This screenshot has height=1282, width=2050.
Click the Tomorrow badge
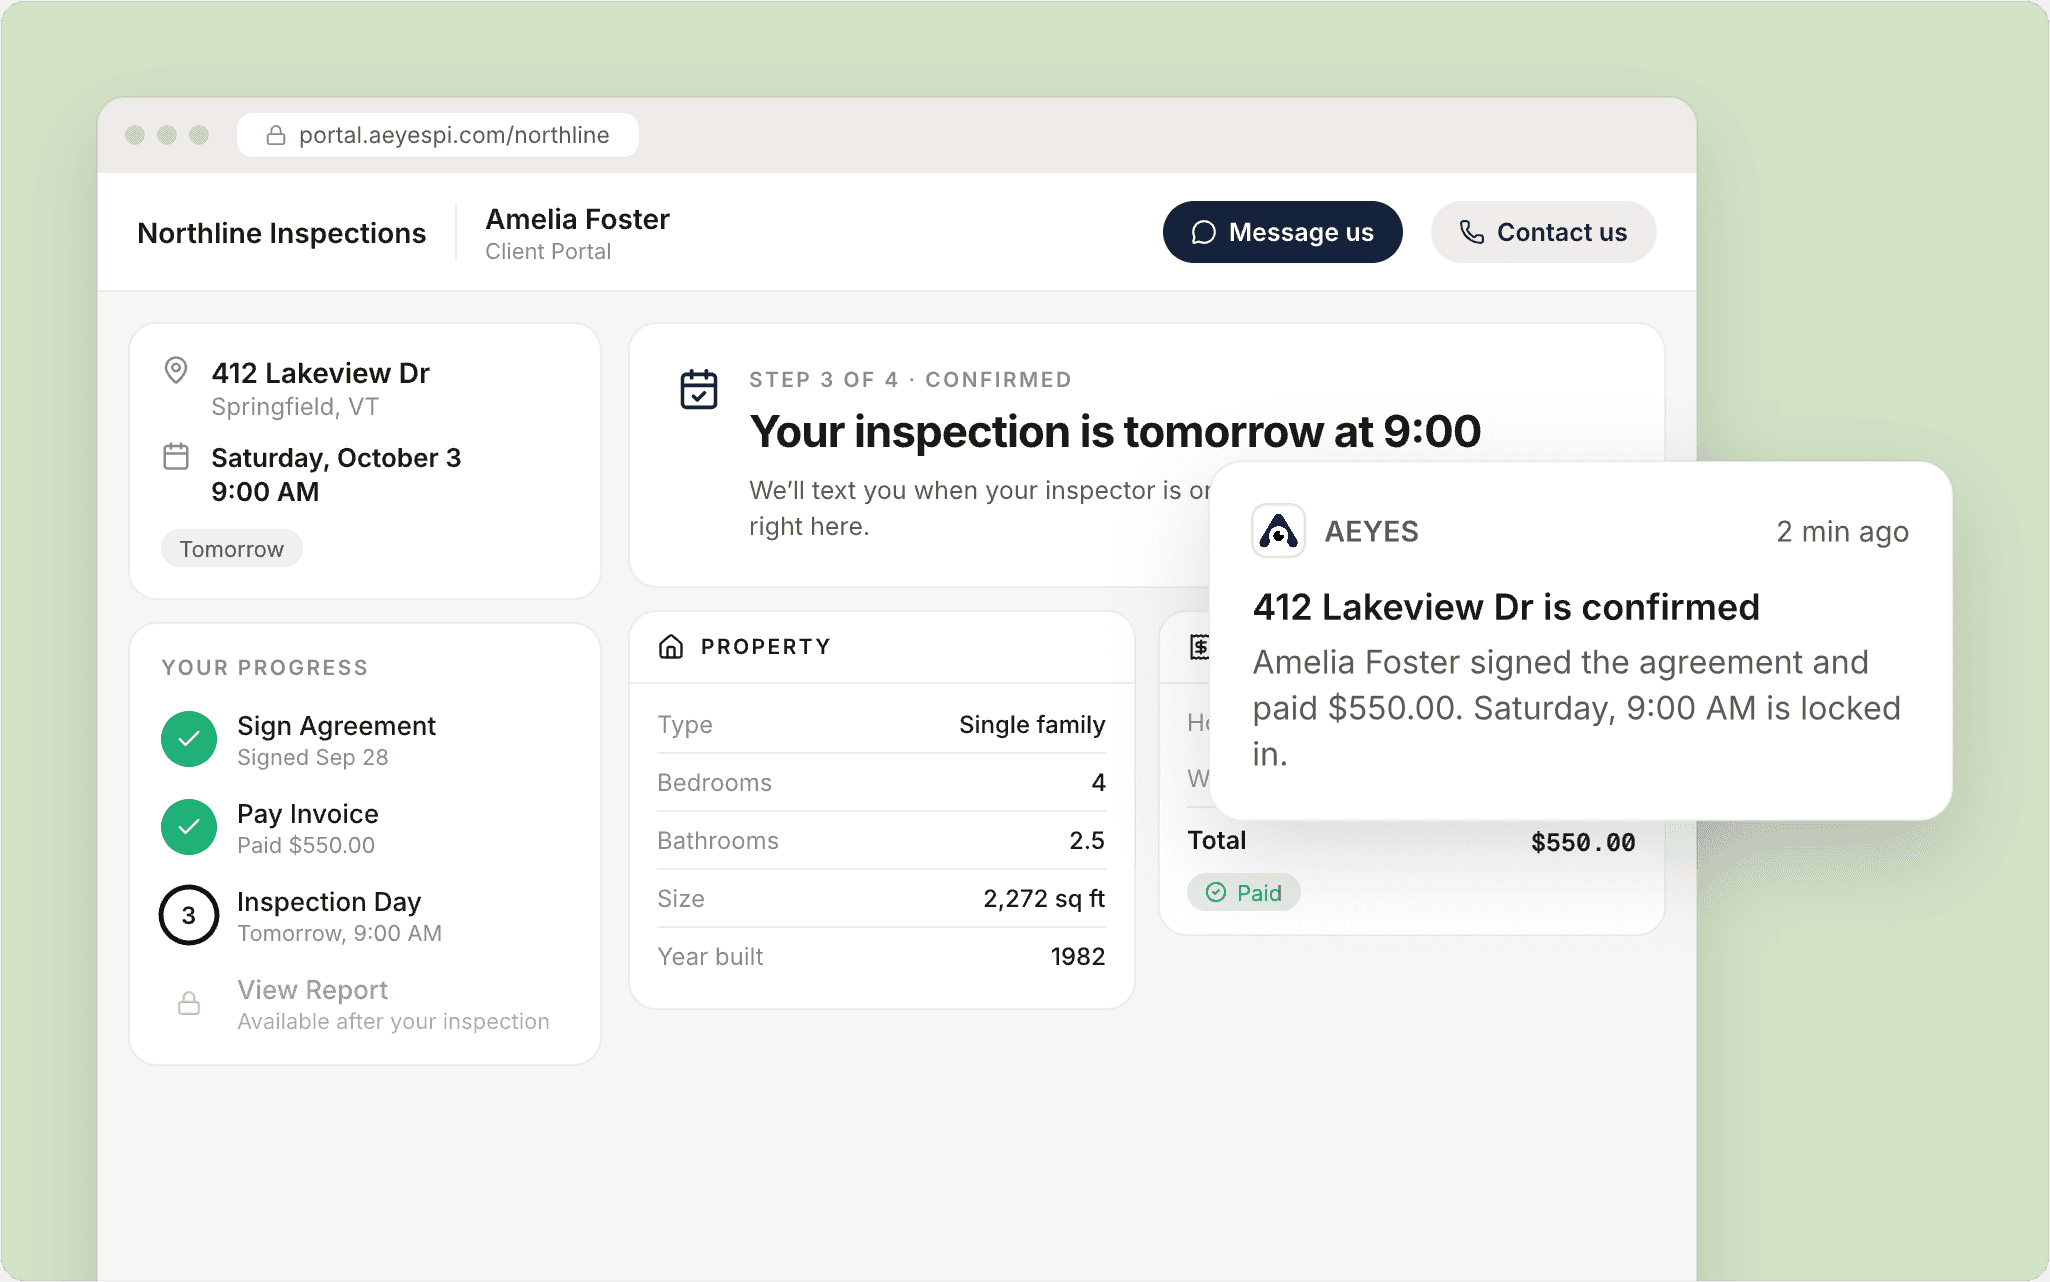[232, 548]
